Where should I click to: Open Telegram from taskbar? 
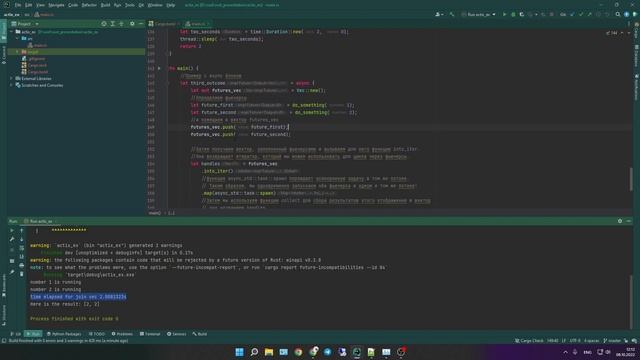327,352
